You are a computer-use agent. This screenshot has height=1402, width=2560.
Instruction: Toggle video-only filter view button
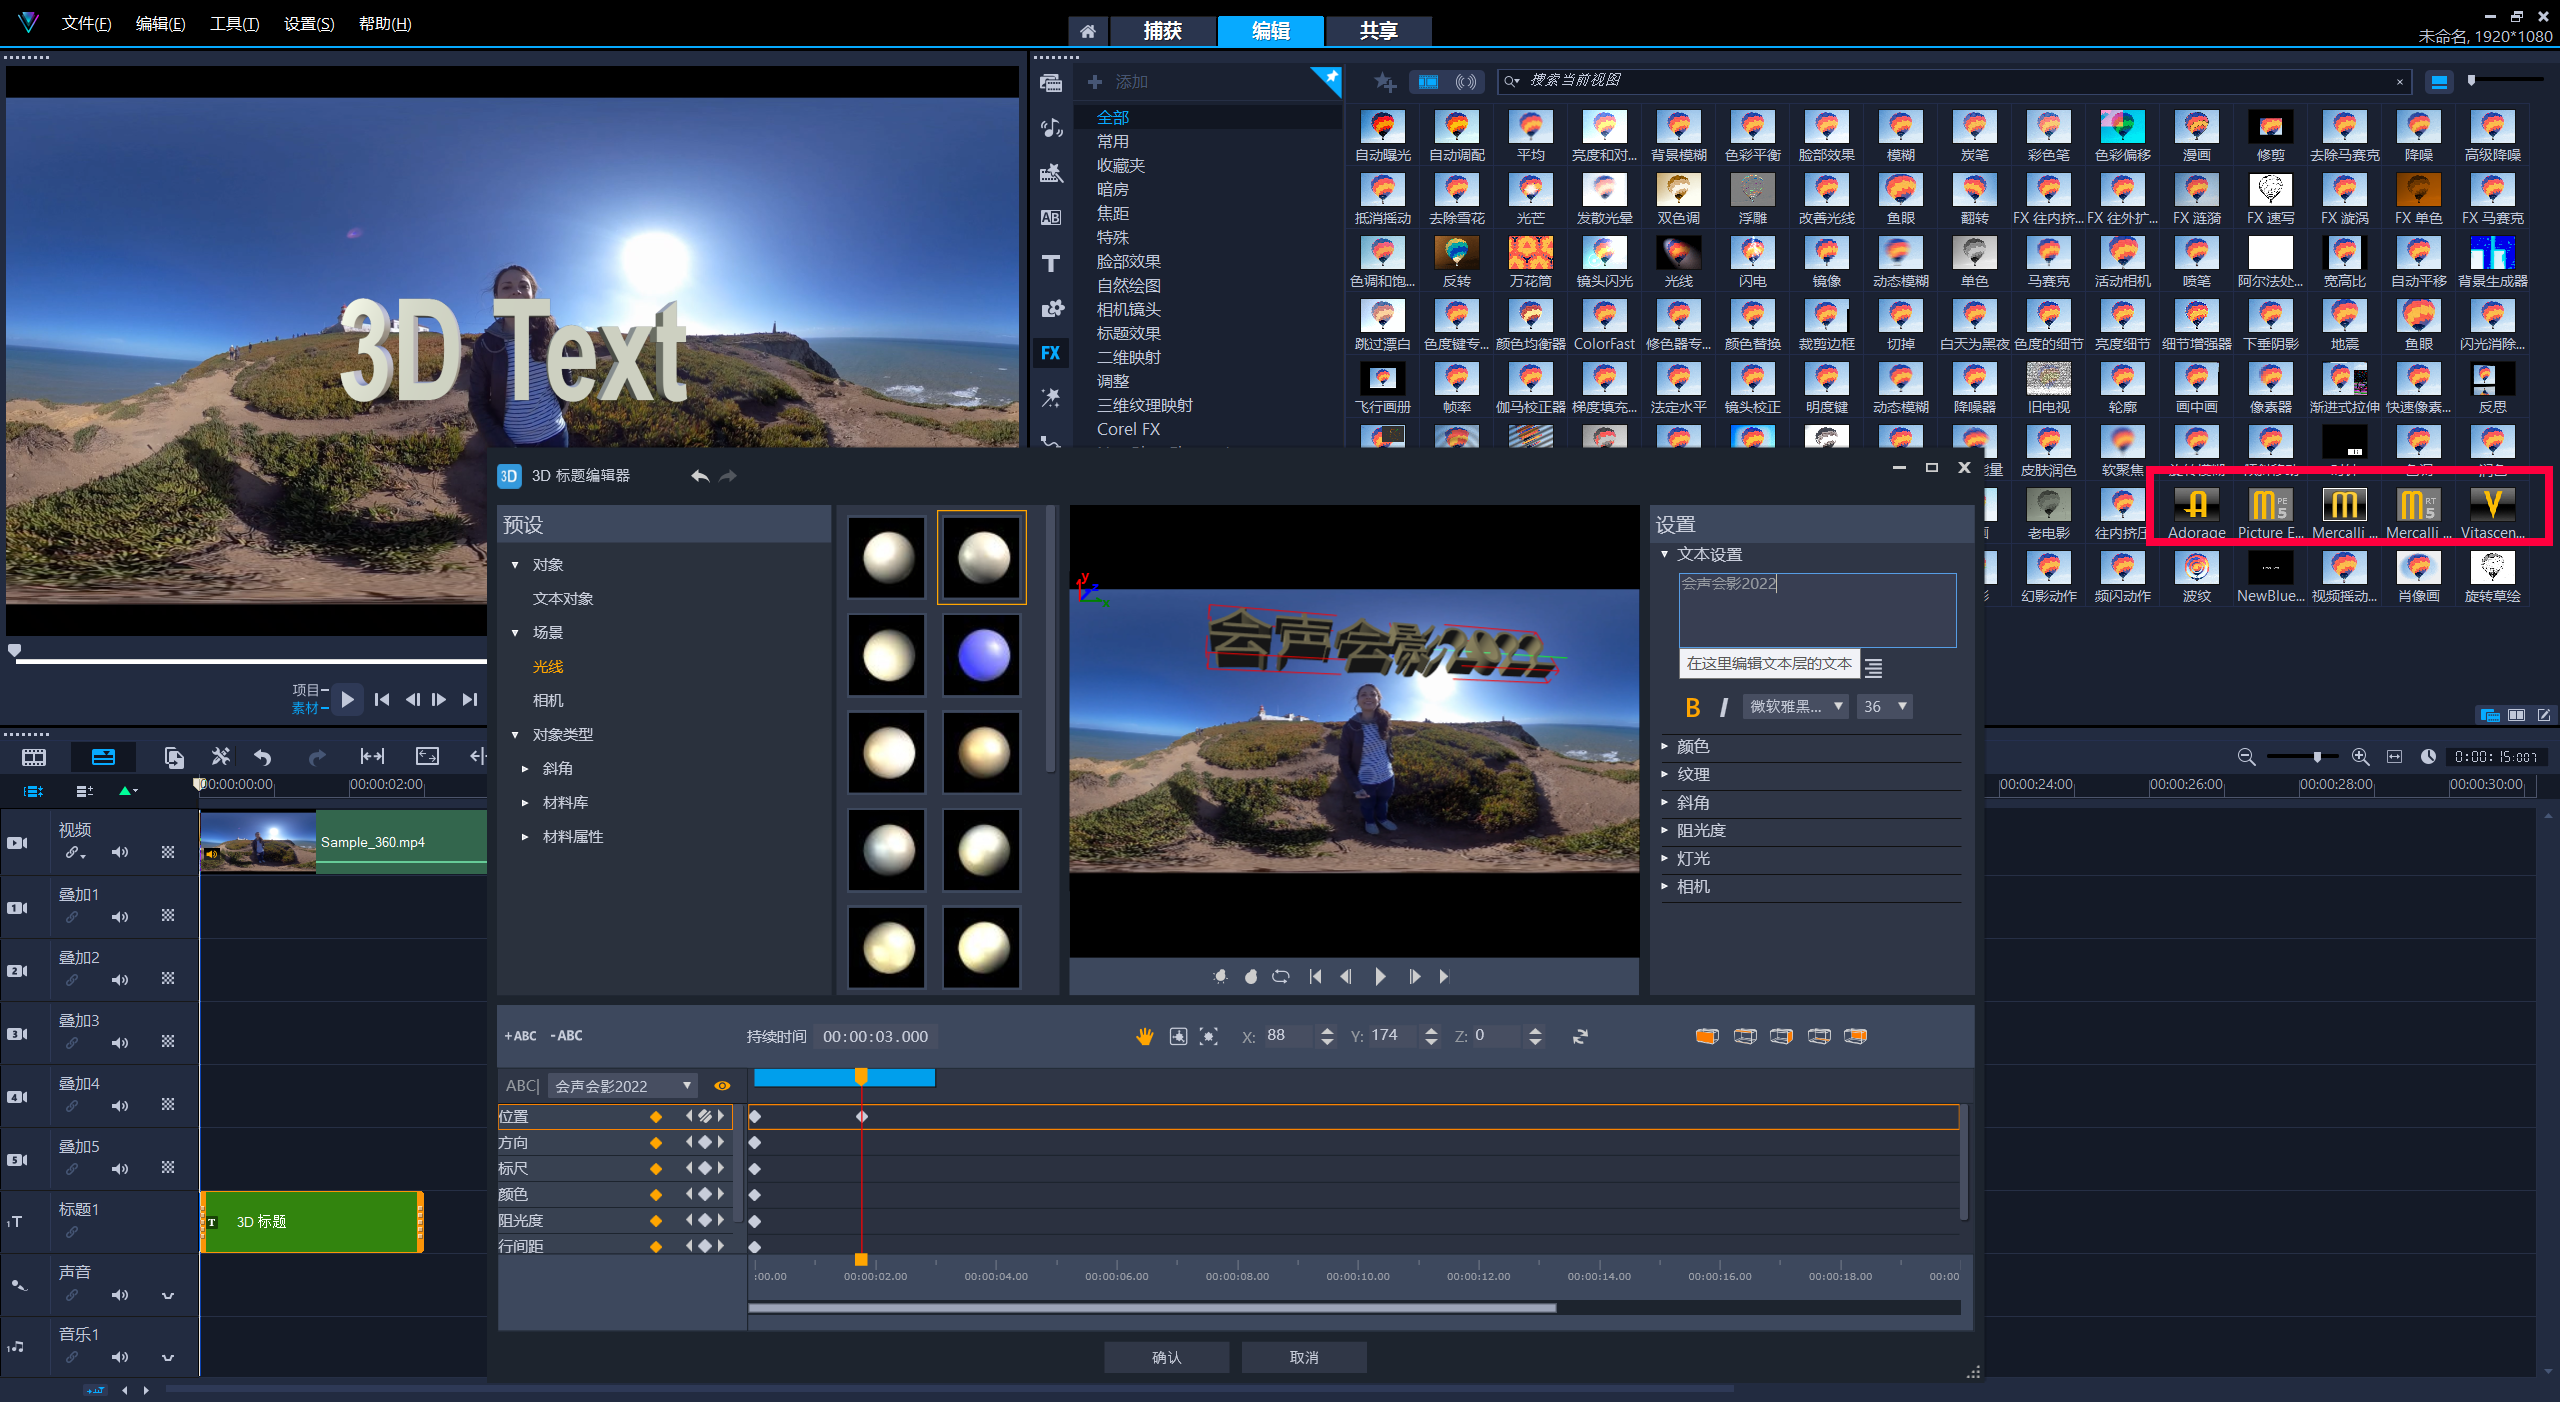(x=1428, y=81)
